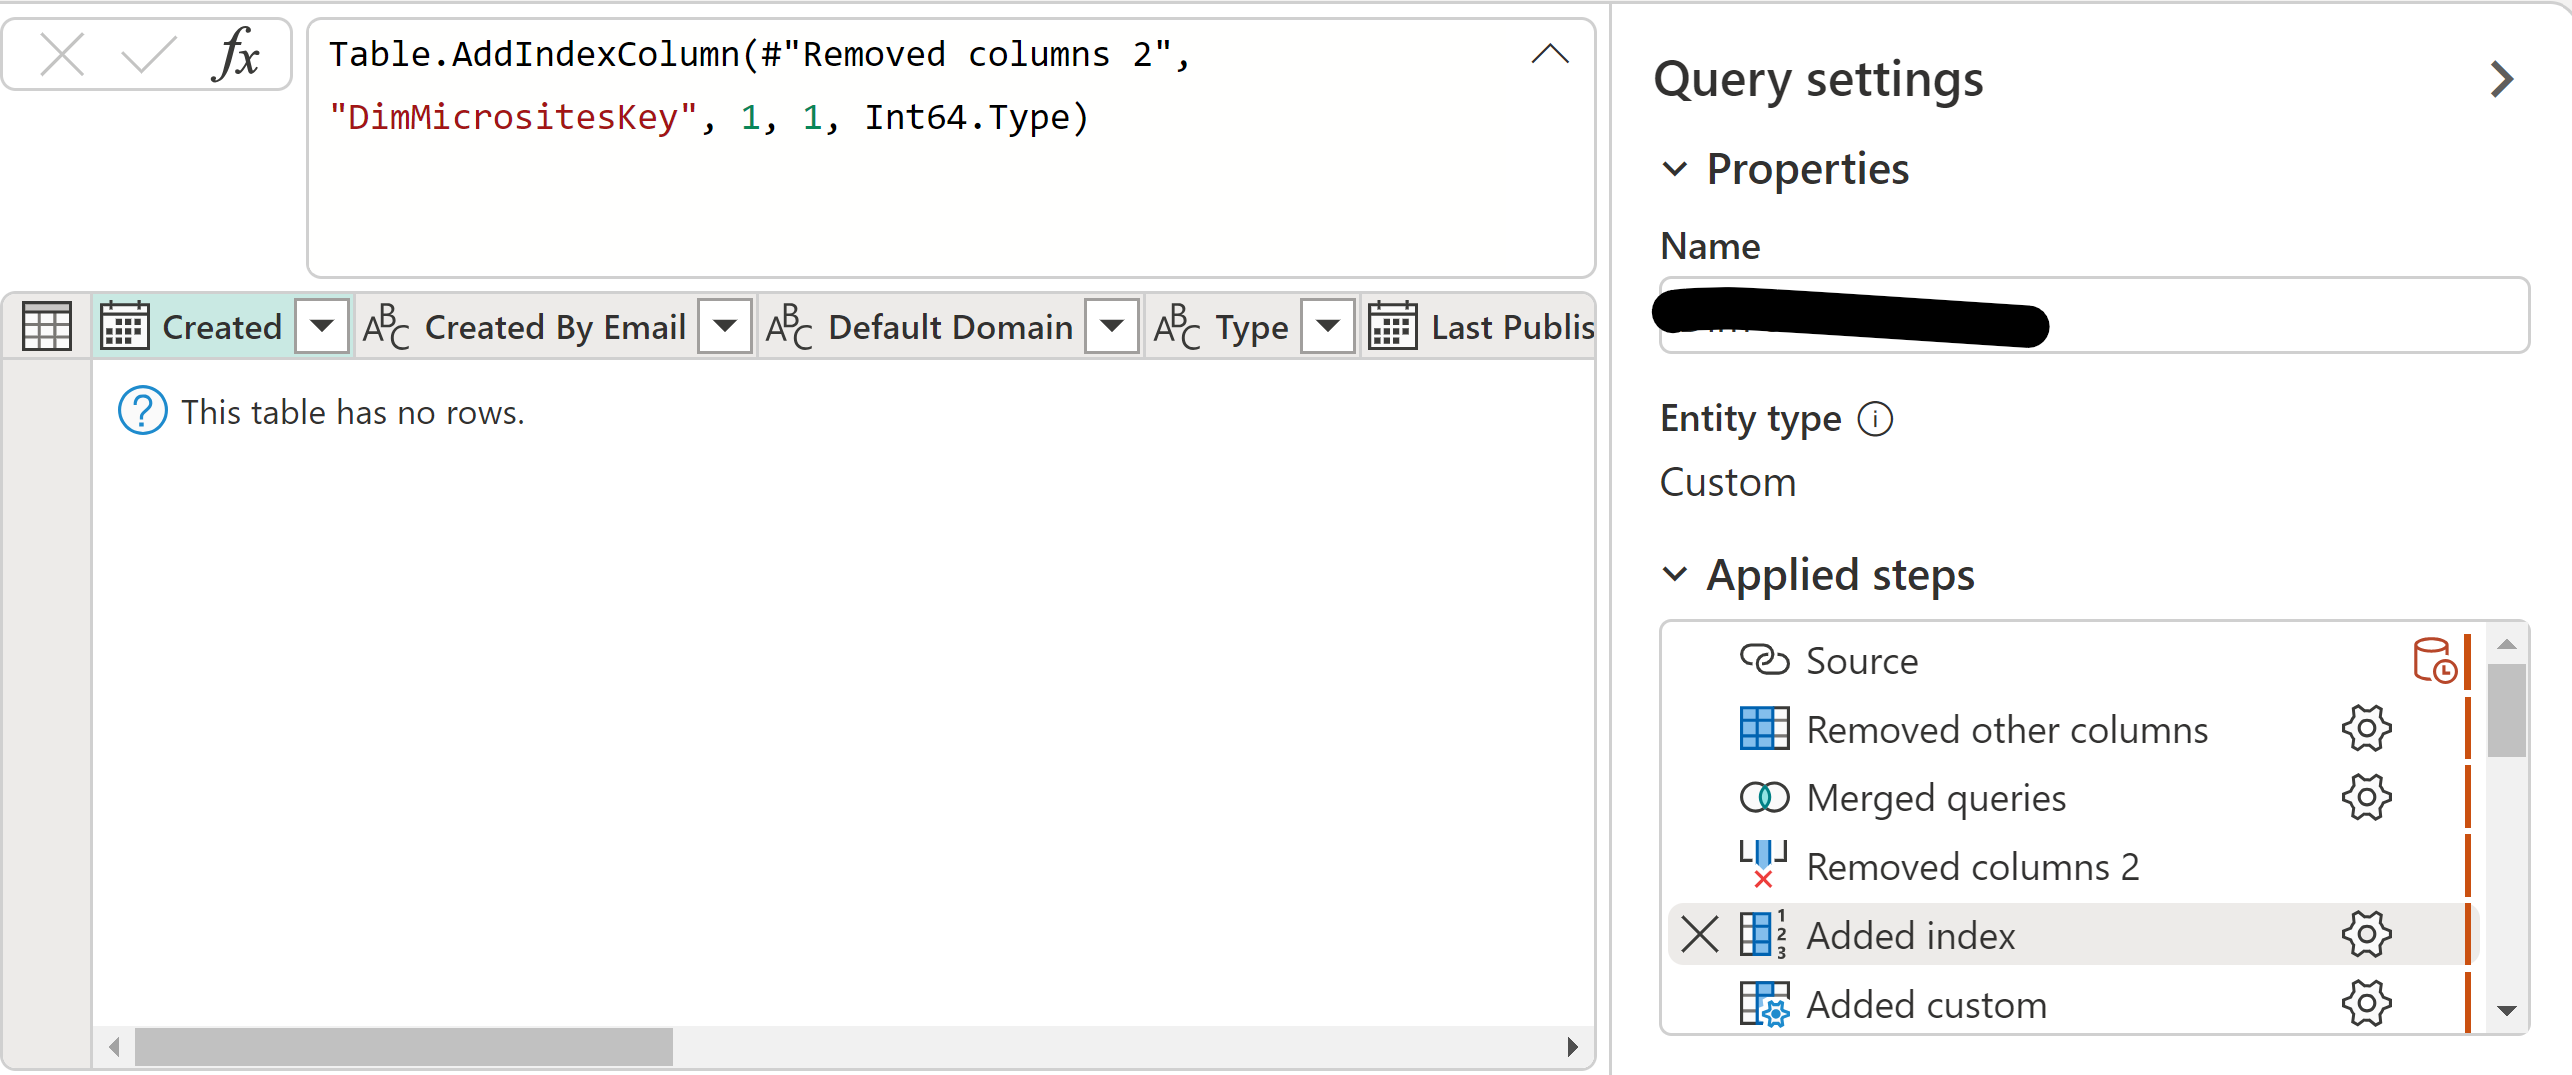Click the merge circles icon of Merged queries
This screenshot has height=1075, width=2572.
click(x=1765, y=797)
